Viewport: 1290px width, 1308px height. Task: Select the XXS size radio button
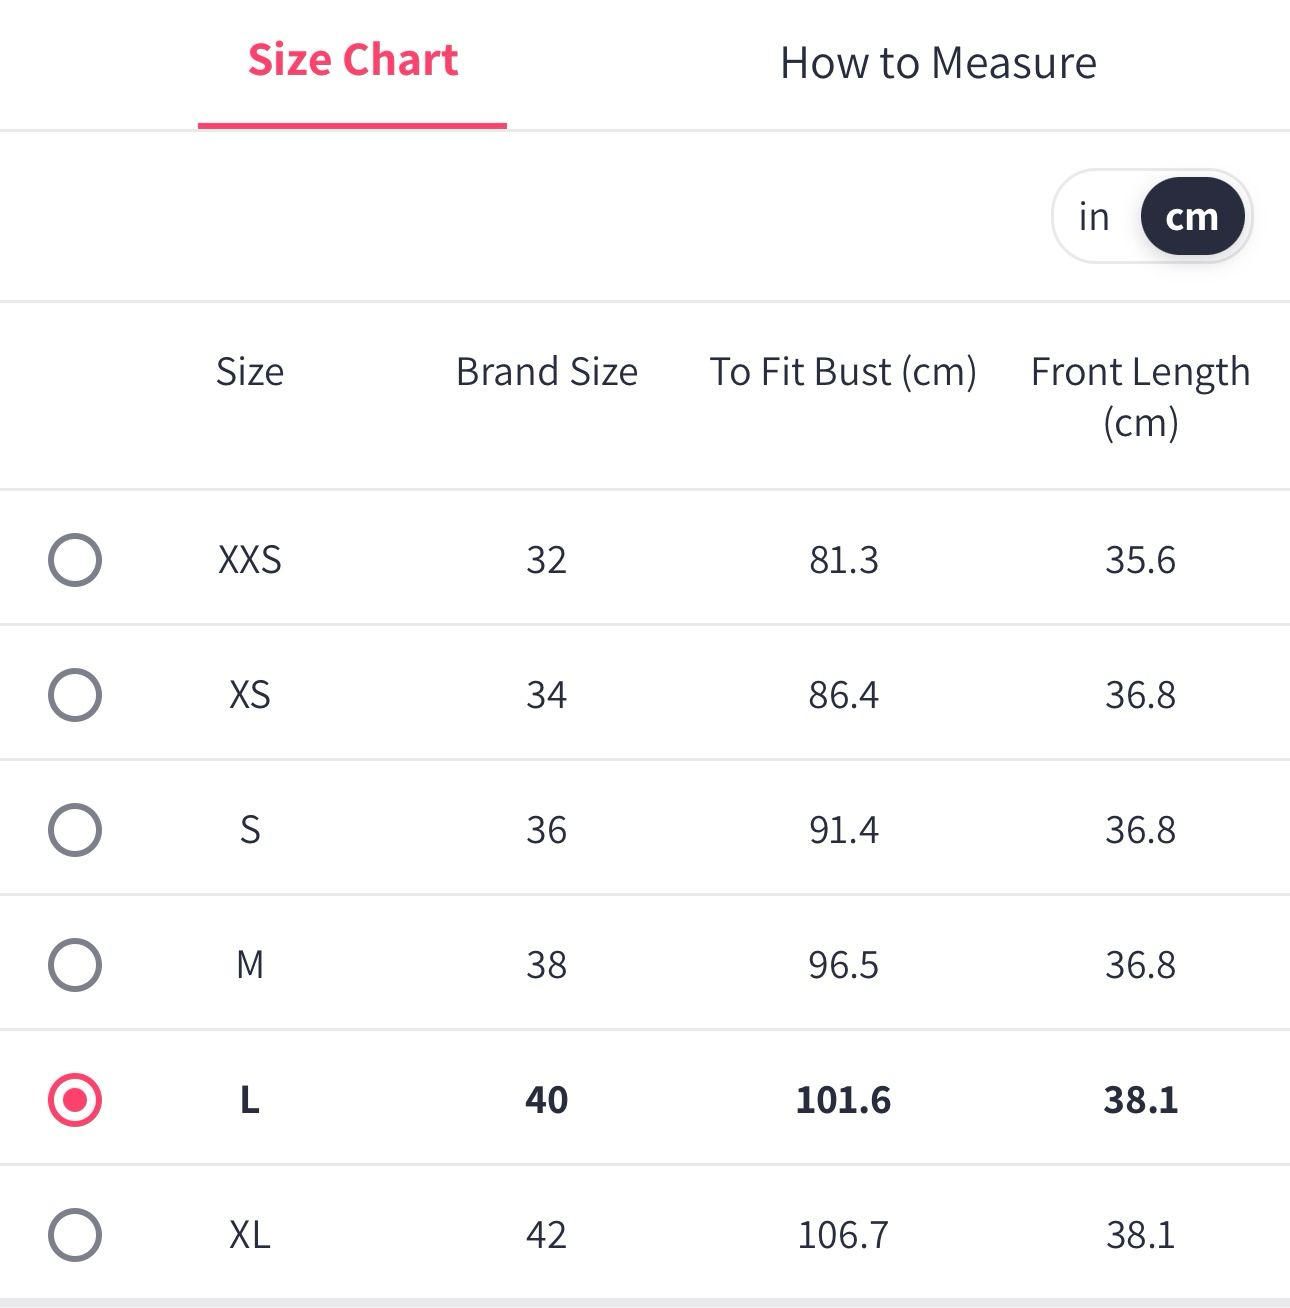75,559
